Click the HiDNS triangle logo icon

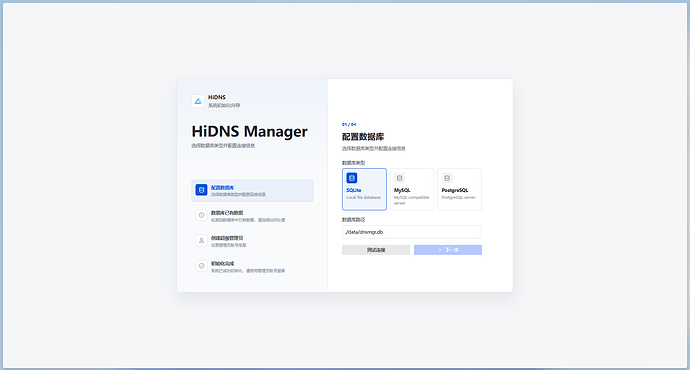pyautogui.click(x=198, y=101)
